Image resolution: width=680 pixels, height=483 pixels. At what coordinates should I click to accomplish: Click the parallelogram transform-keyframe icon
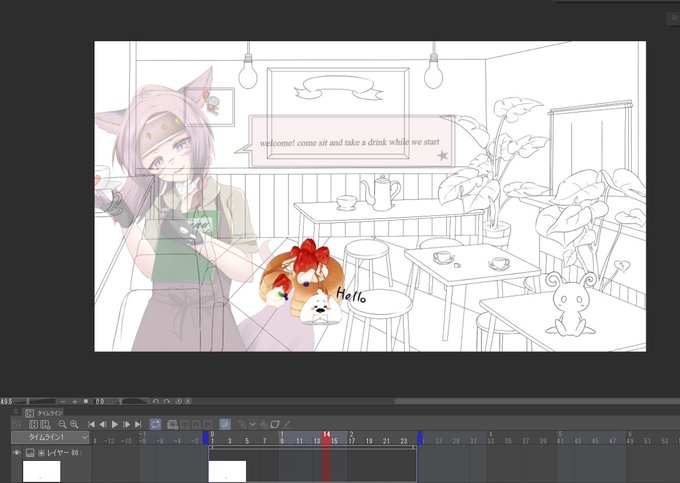point(275,424)
